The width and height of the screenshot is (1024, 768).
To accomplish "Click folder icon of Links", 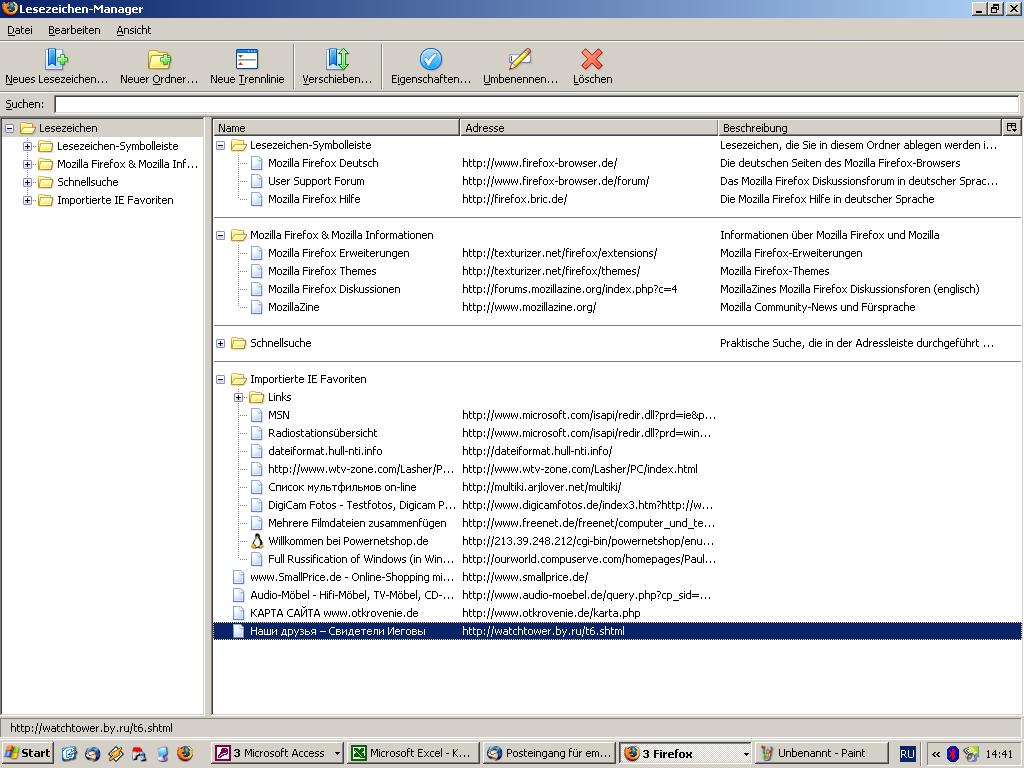I will (257, 397).
